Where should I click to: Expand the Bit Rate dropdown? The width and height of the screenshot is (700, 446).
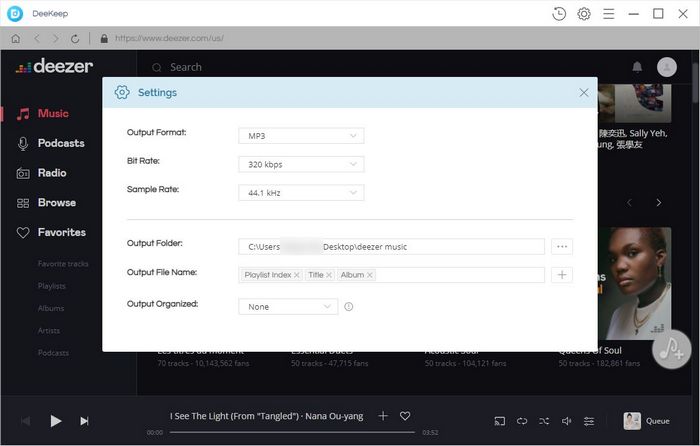(301, 164)
